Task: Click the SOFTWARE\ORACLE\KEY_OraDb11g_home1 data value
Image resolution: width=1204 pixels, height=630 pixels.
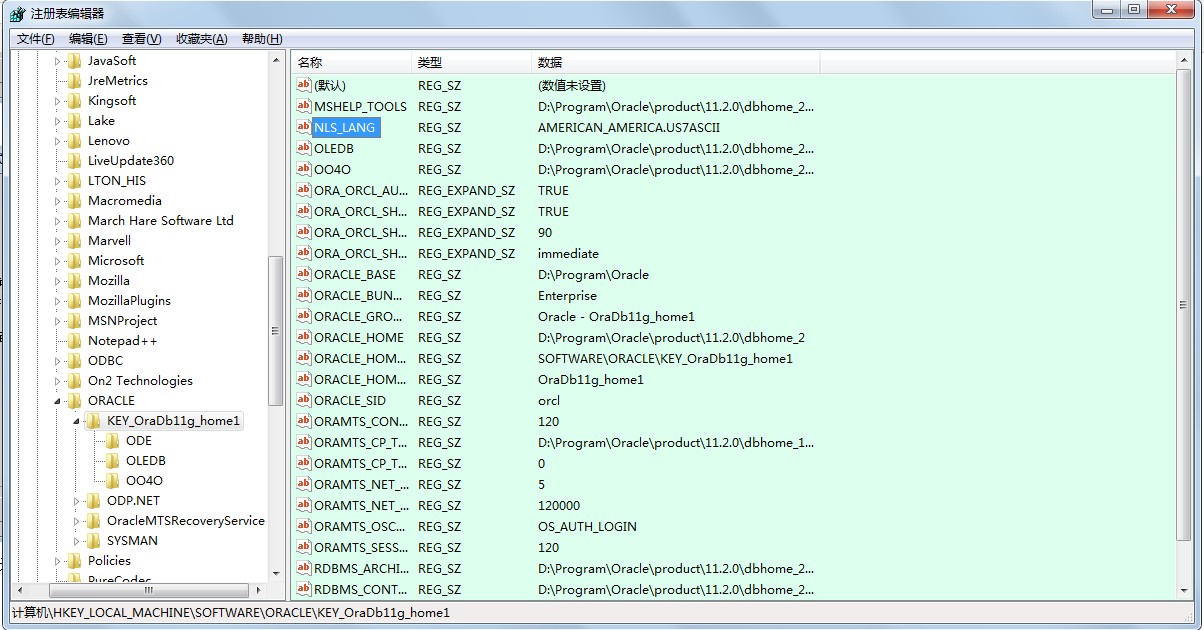Action: coord(665,358)
